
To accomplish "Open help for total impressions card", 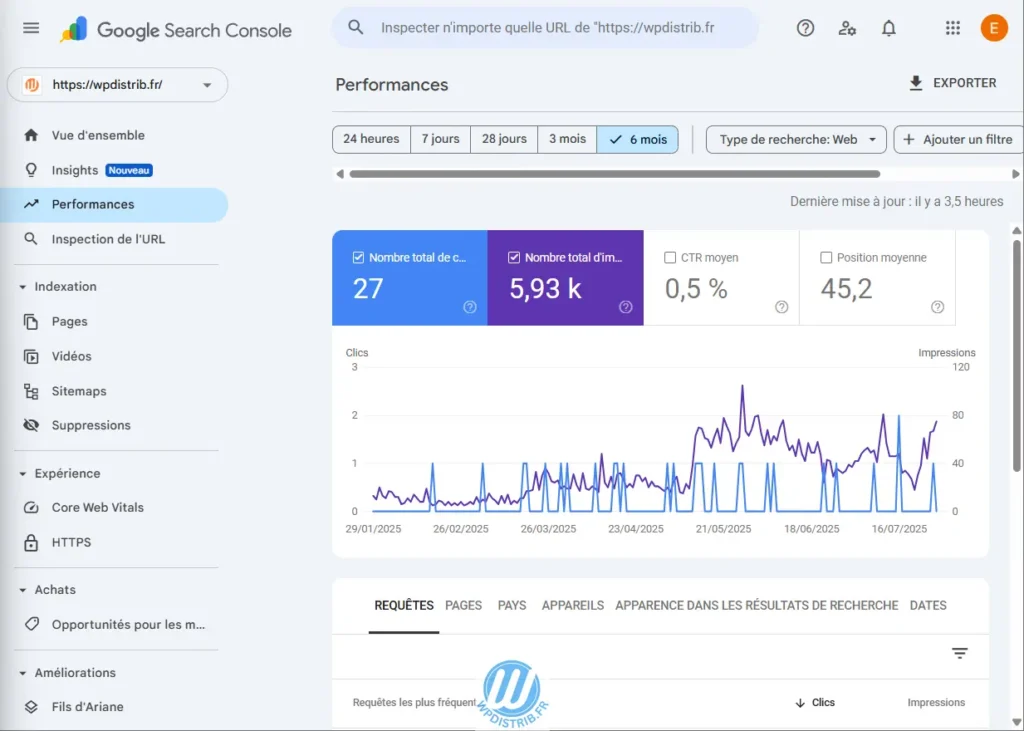I will pos(626,307).
